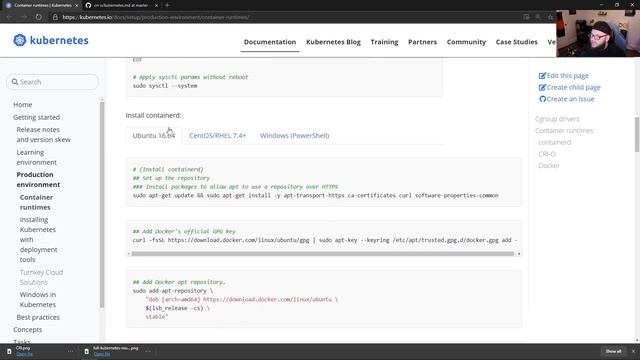The width and height of the screenshot is (640, 360).
Task: Close the Container runtimes tab
Action: tap(77, 5)
